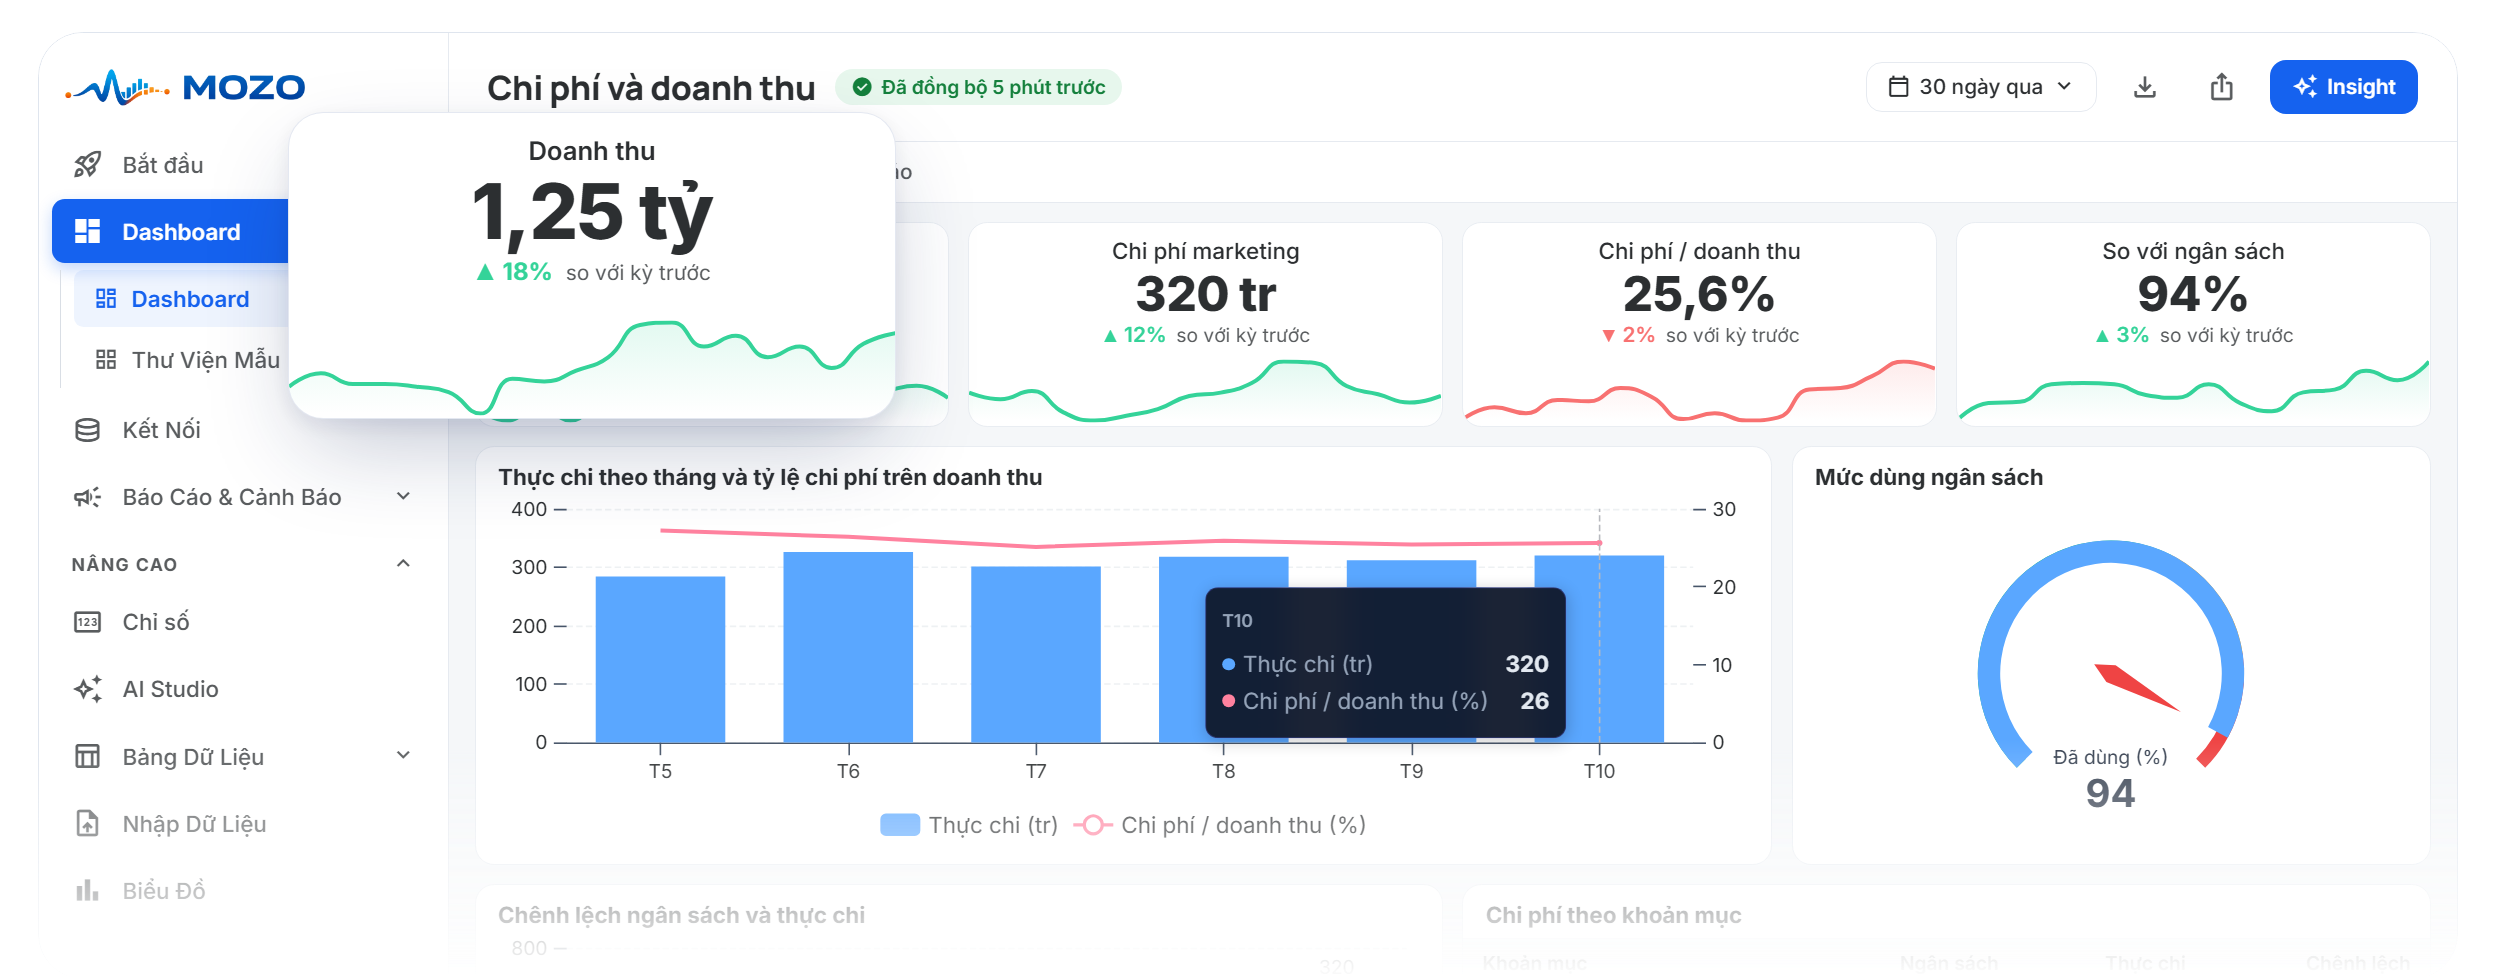Image resolution: width=2496 pixels, height=979 pixels.
Task: Click the Chi phí theo khoản mục heading
Action: coord(1614,915)
